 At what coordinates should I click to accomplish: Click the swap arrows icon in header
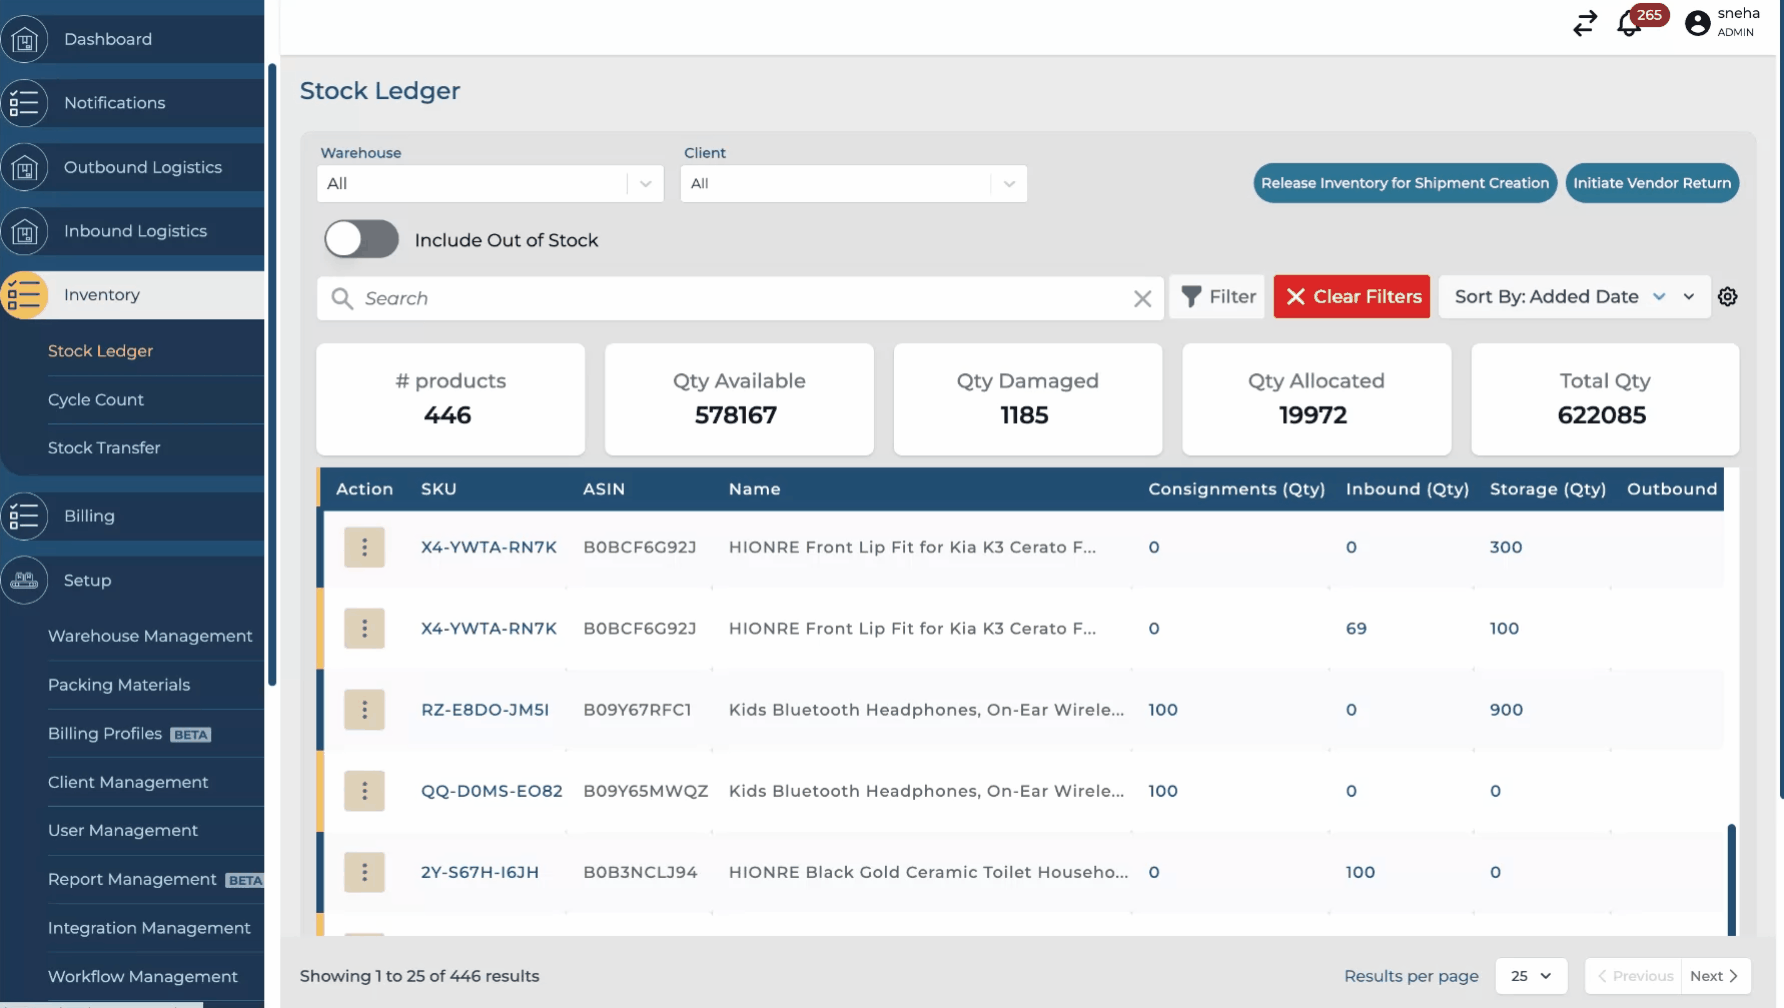[1585, 24]
